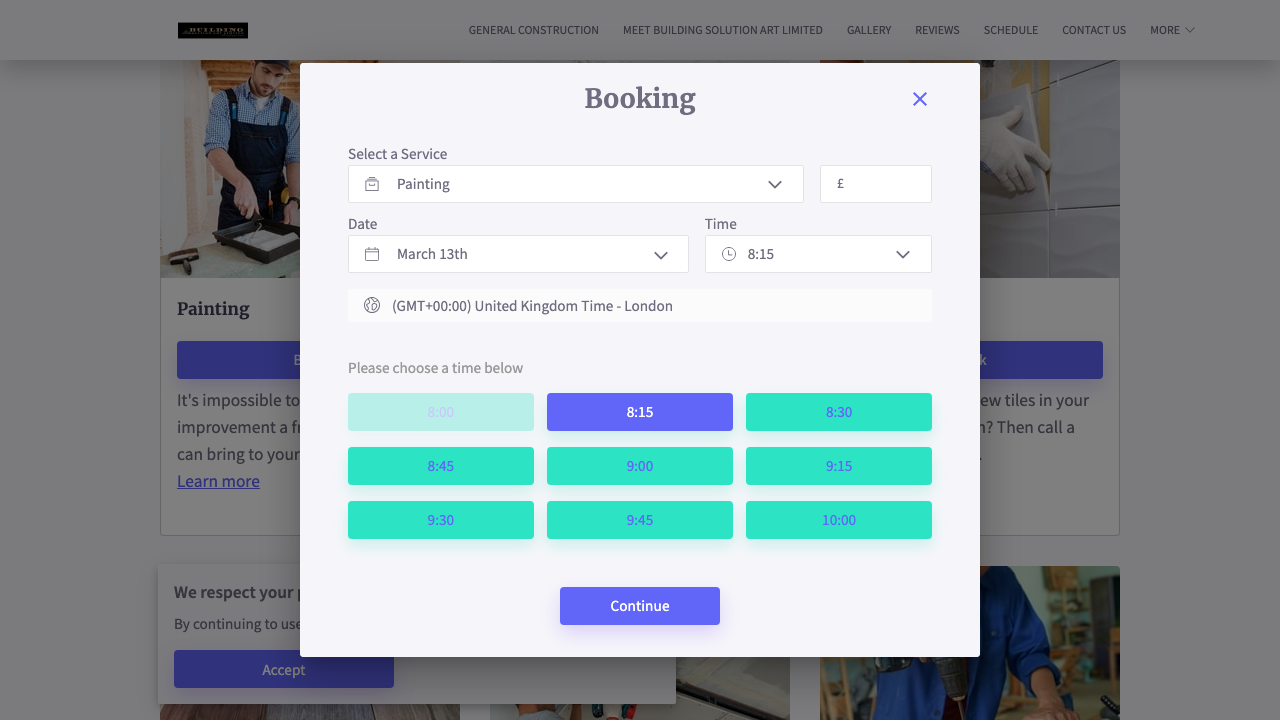Click the Building Solution logo in the header
Viewport: 1280px width, 720px height.
pos(212,30)
